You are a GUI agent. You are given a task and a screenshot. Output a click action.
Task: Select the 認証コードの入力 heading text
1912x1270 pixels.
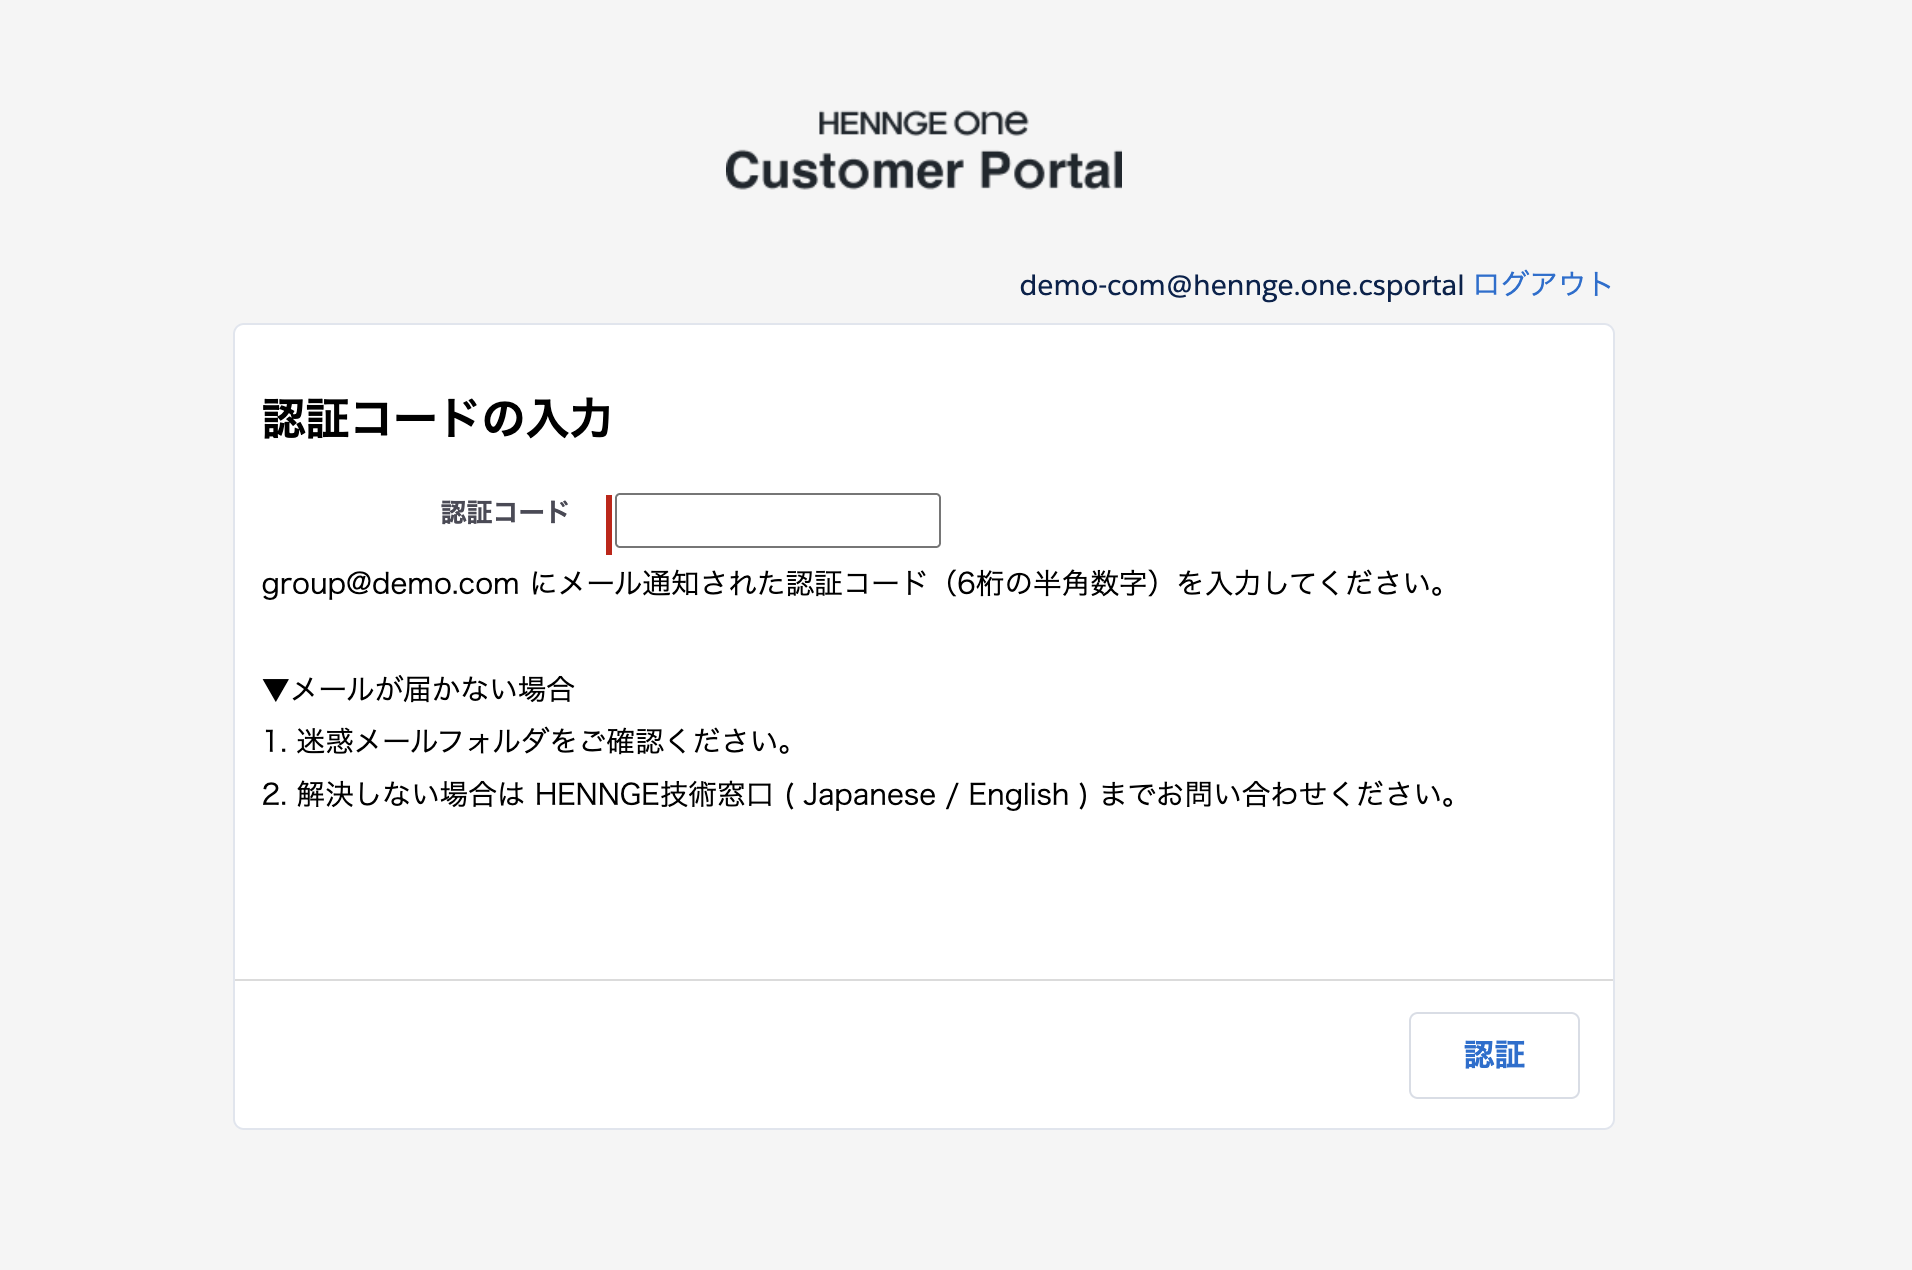(x=437, y=418)
